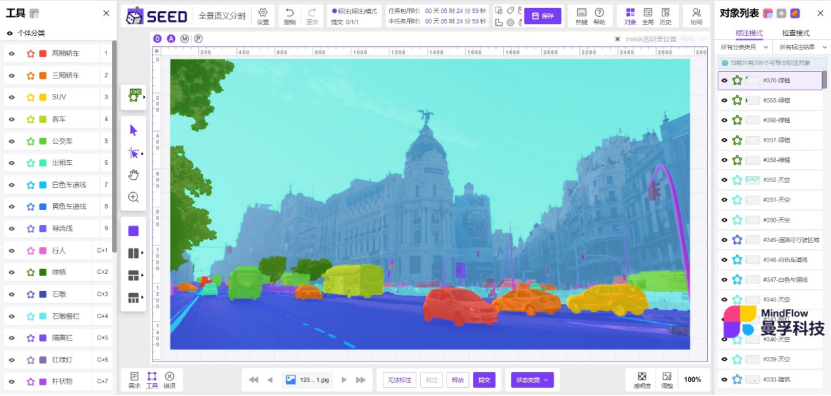
Task: Toggle visibility of #370-绿植 object
Action: click(x=724, y=81)
